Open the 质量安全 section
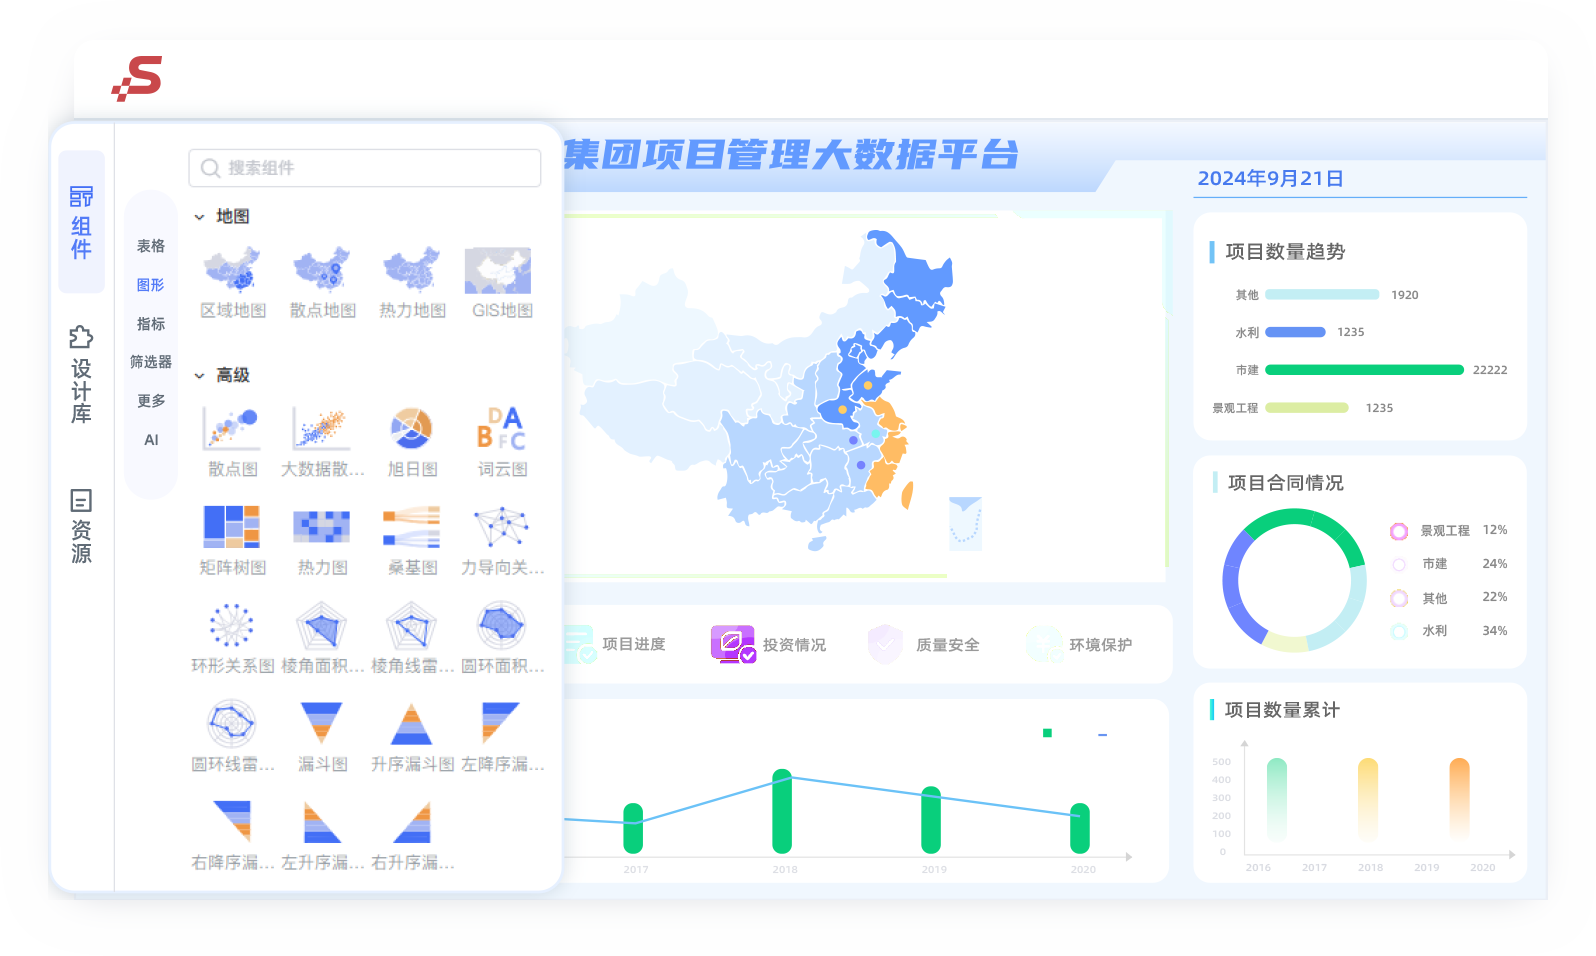The width and height of the screenshot is (1596, 956). point(924,645)
